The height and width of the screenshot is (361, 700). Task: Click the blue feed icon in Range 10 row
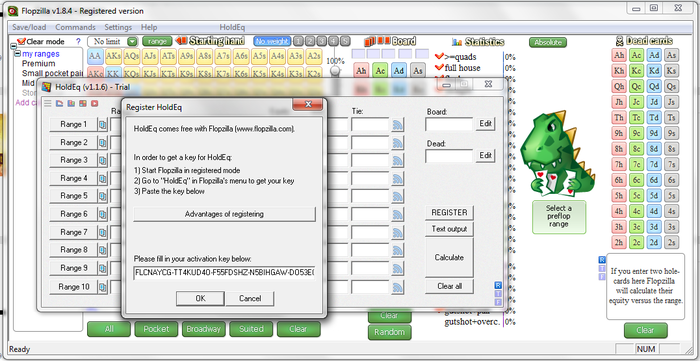coord(397,287)
